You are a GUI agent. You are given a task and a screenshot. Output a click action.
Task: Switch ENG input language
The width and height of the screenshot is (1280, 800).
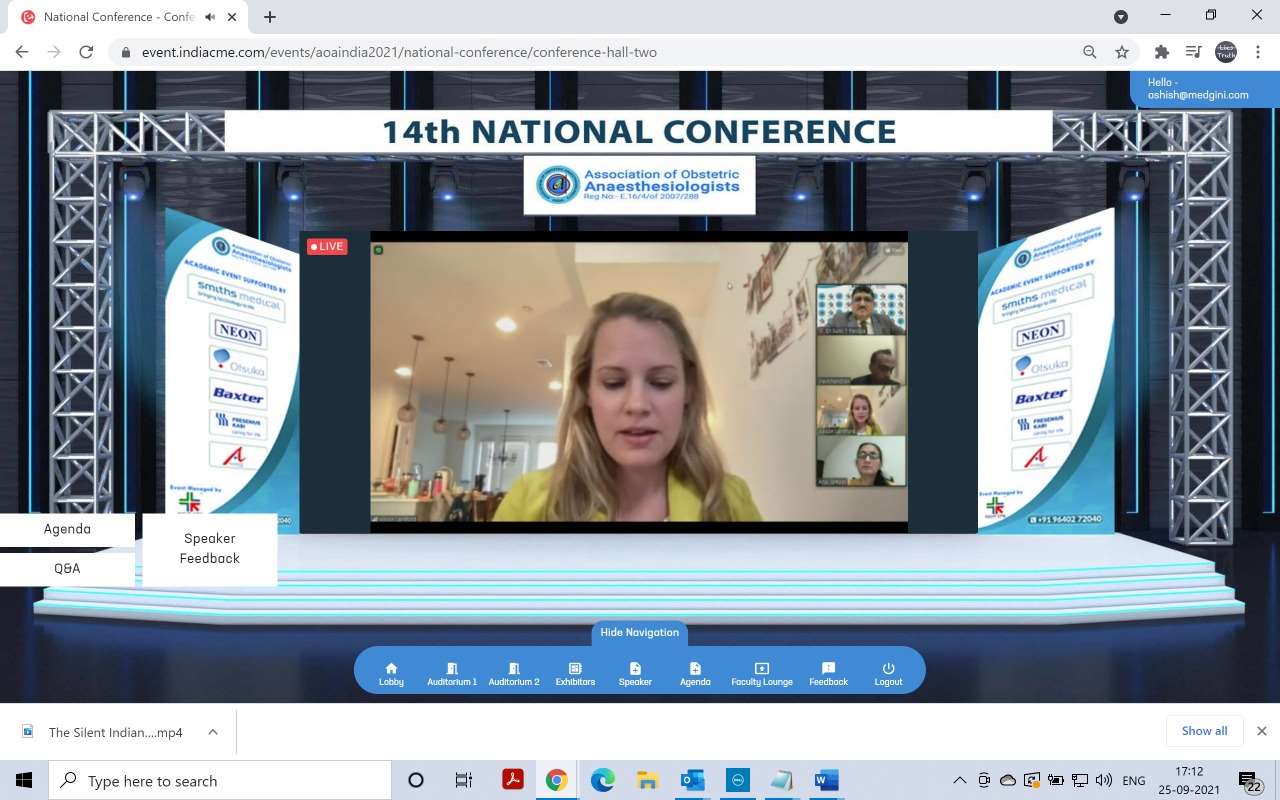[1134, 781]
